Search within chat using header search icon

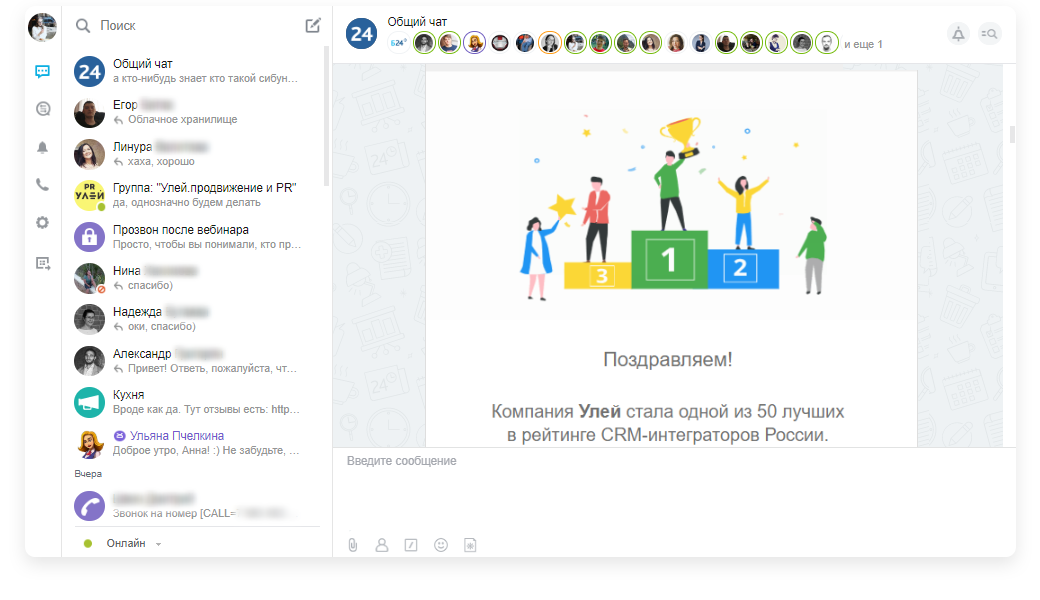(989, 34)
